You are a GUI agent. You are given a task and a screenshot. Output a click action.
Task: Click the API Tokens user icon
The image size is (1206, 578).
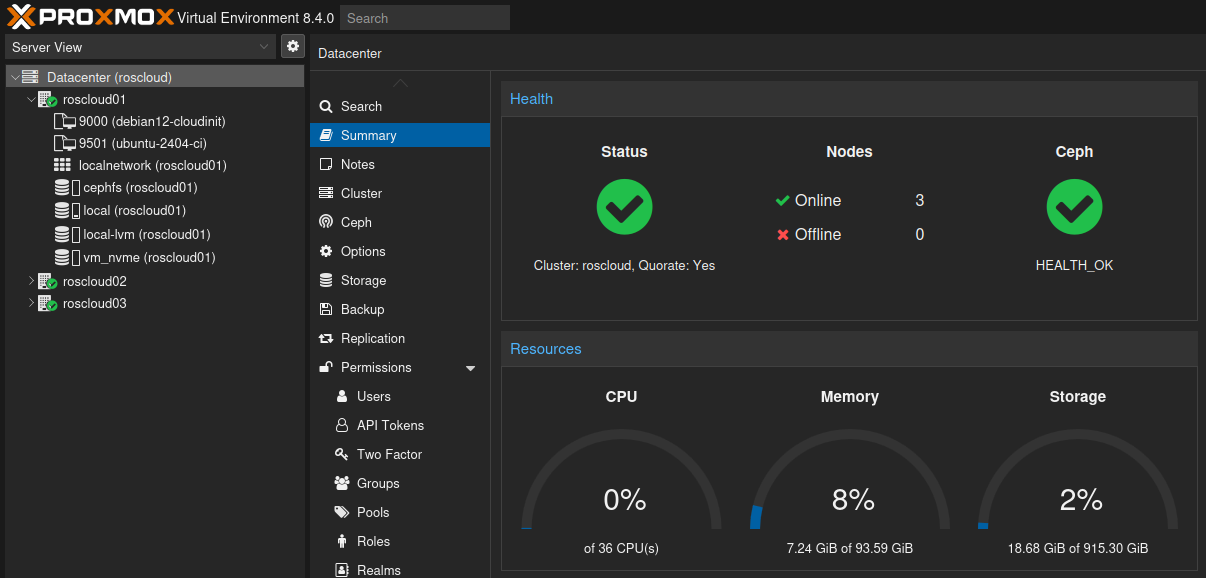(341, 425)
